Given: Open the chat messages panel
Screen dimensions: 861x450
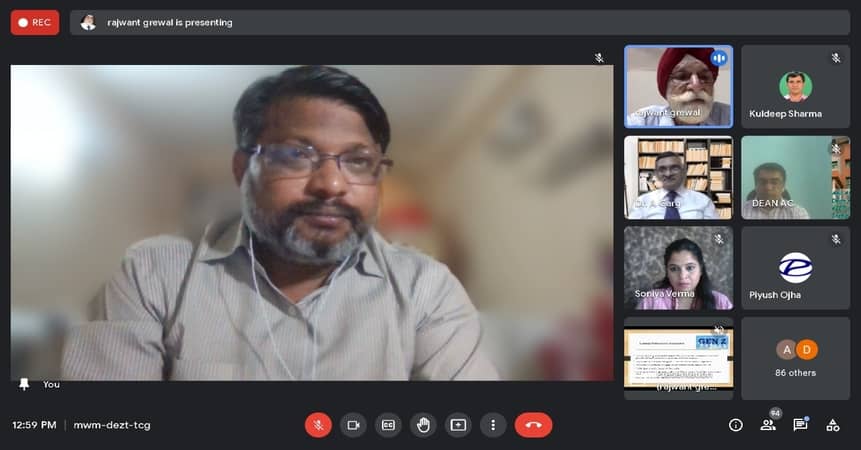Looking at the screenshot, I should pyautogui.click(x=800, y=425).
